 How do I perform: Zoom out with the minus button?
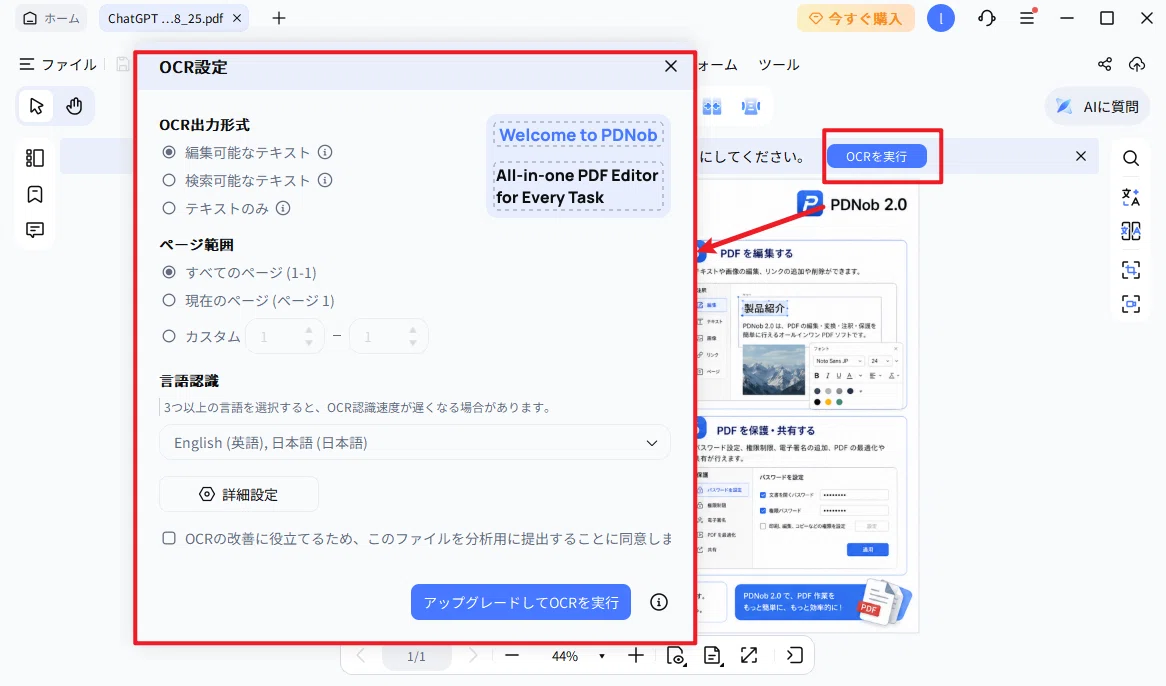512,656
